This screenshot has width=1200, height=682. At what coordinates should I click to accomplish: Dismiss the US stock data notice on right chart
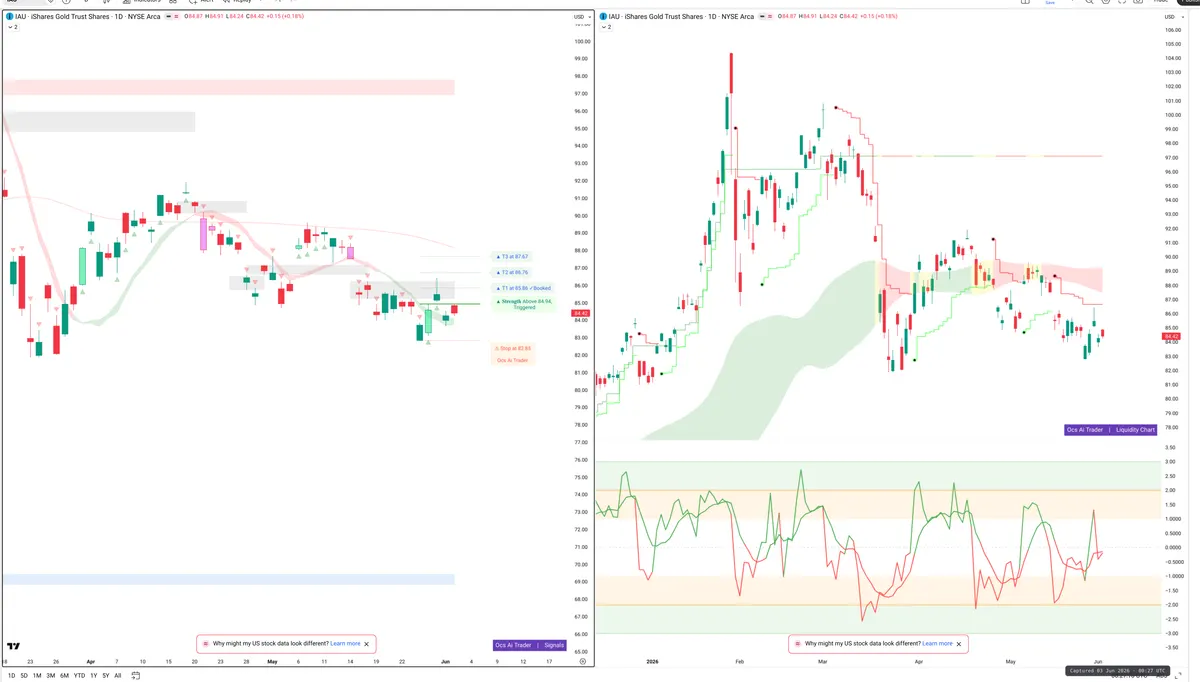(x=959, y=644)
